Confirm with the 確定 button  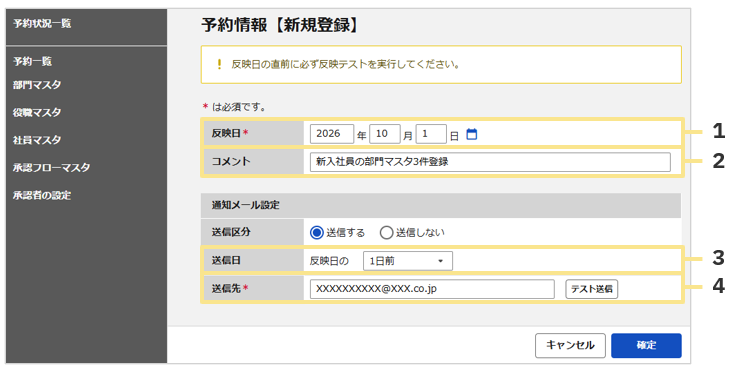coord(646,345)
